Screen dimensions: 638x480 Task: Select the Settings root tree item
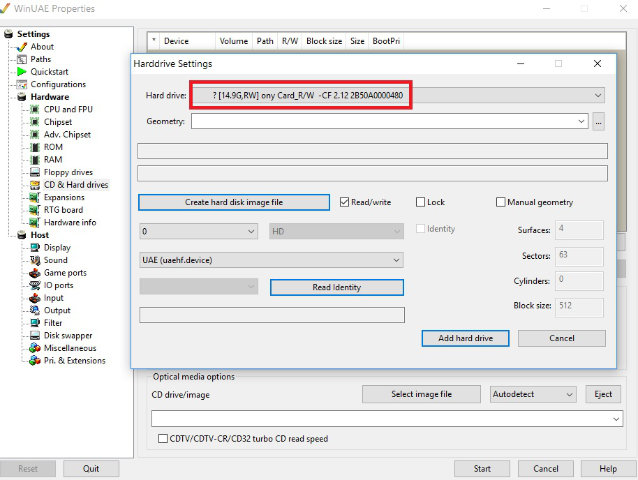(33, 34)
